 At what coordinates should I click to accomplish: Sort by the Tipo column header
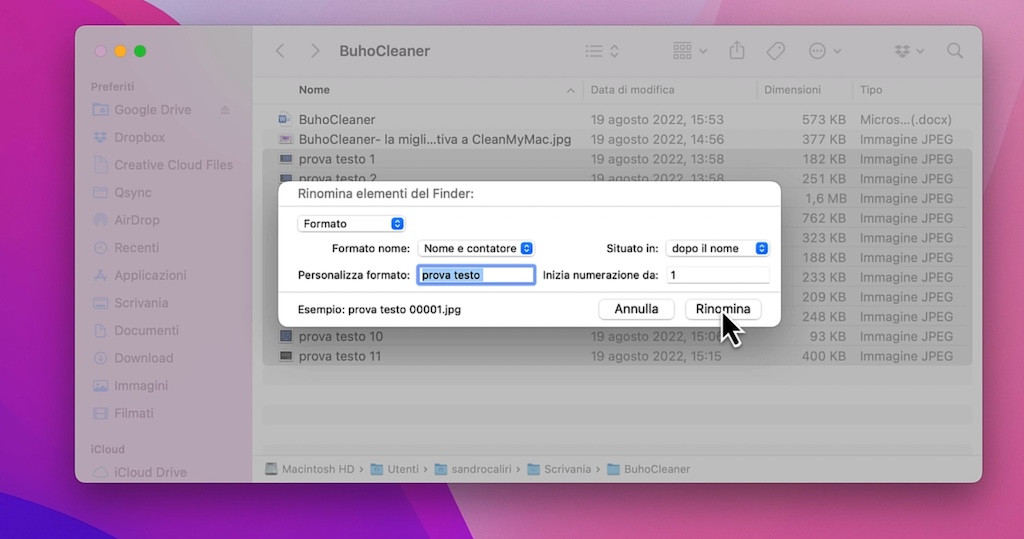pos(871,90)
